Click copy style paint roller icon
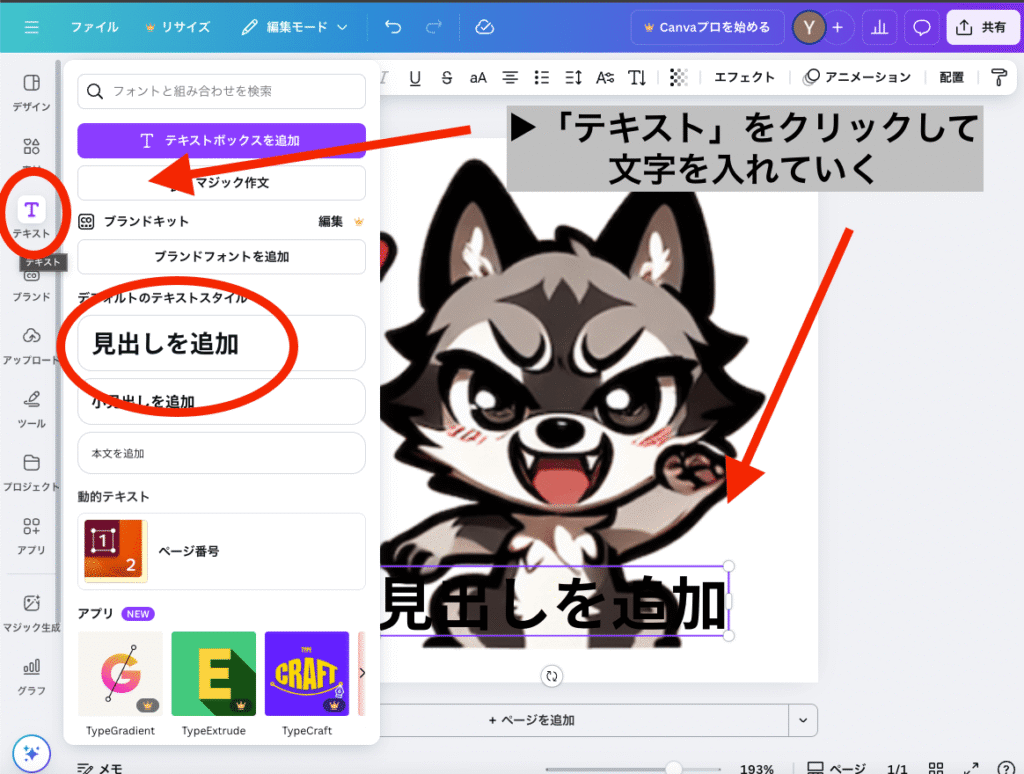The width and height of the screenshot is (1024, 774). click(x=999, y=77)
